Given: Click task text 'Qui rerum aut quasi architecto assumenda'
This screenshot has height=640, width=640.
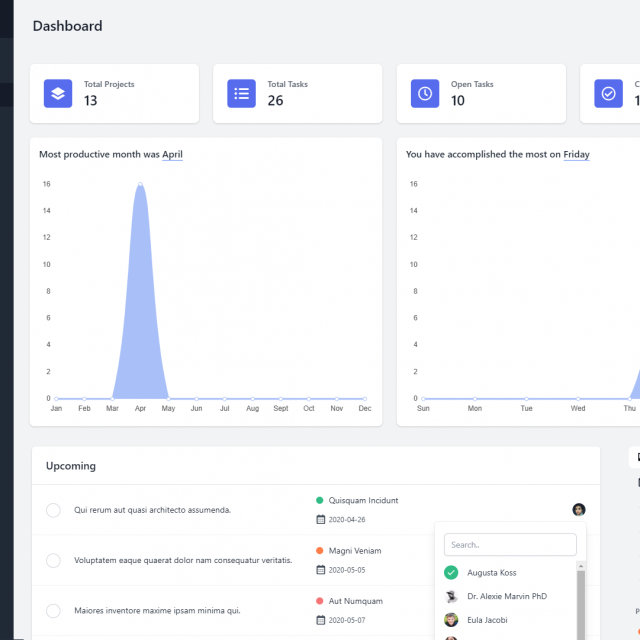Looking at the screenshot, I should (152, 510).
